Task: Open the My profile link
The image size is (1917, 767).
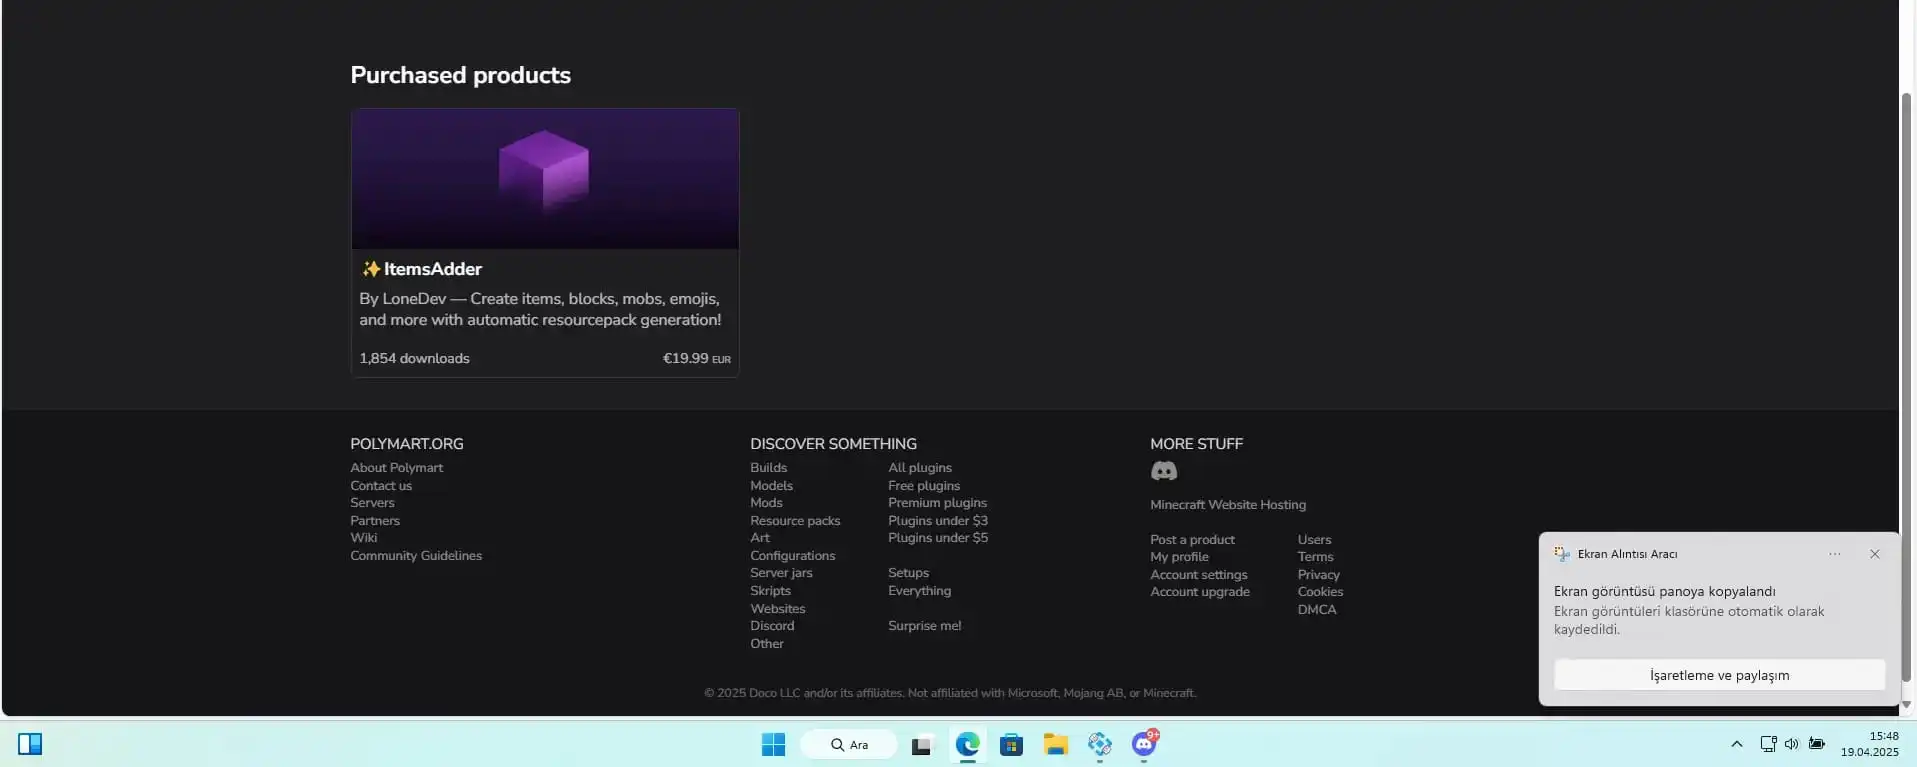Action: coord(1179,557)
